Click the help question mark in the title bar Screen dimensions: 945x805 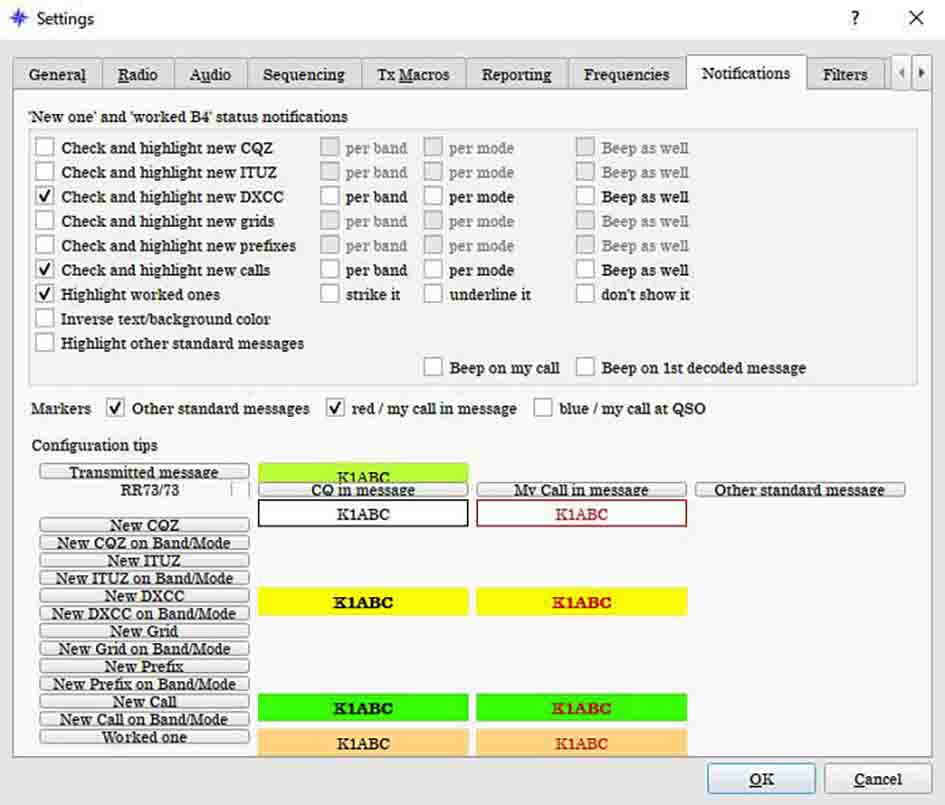click(855, 19)
